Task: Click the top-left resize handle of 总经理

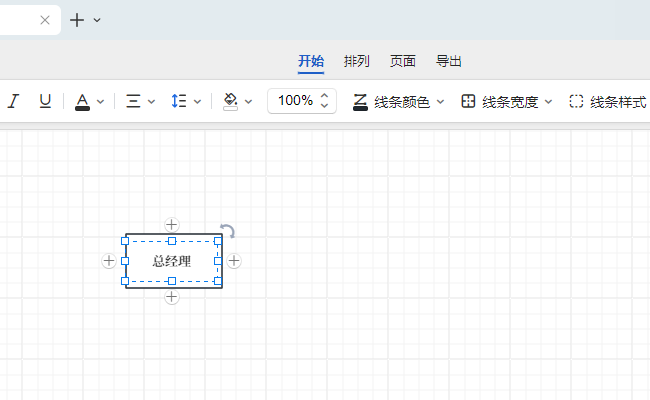Action: tap(125, 241)
